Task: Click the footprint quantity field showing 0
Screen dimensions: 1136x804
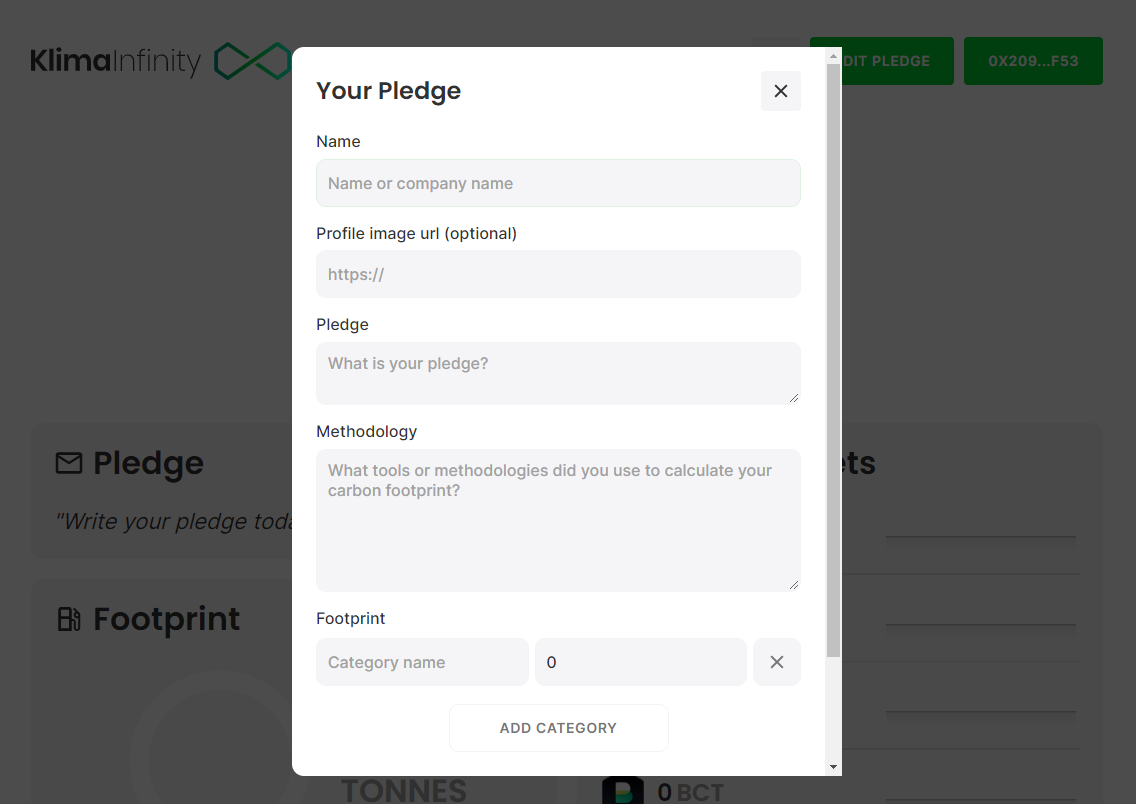Action: pyautogui.click(x=640, y=662)
